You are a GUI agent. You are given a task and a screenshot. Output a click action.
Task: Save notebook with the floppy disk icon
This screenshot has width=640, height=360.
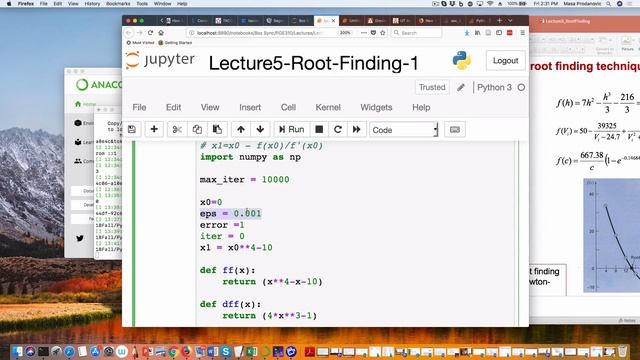coord(132,129)
